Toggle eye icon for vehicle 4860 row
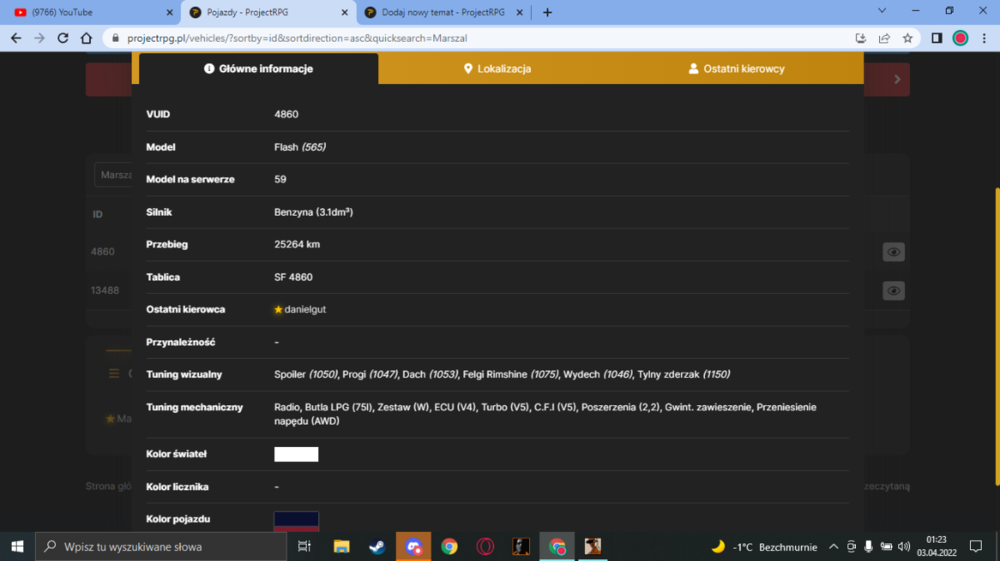 893,252
